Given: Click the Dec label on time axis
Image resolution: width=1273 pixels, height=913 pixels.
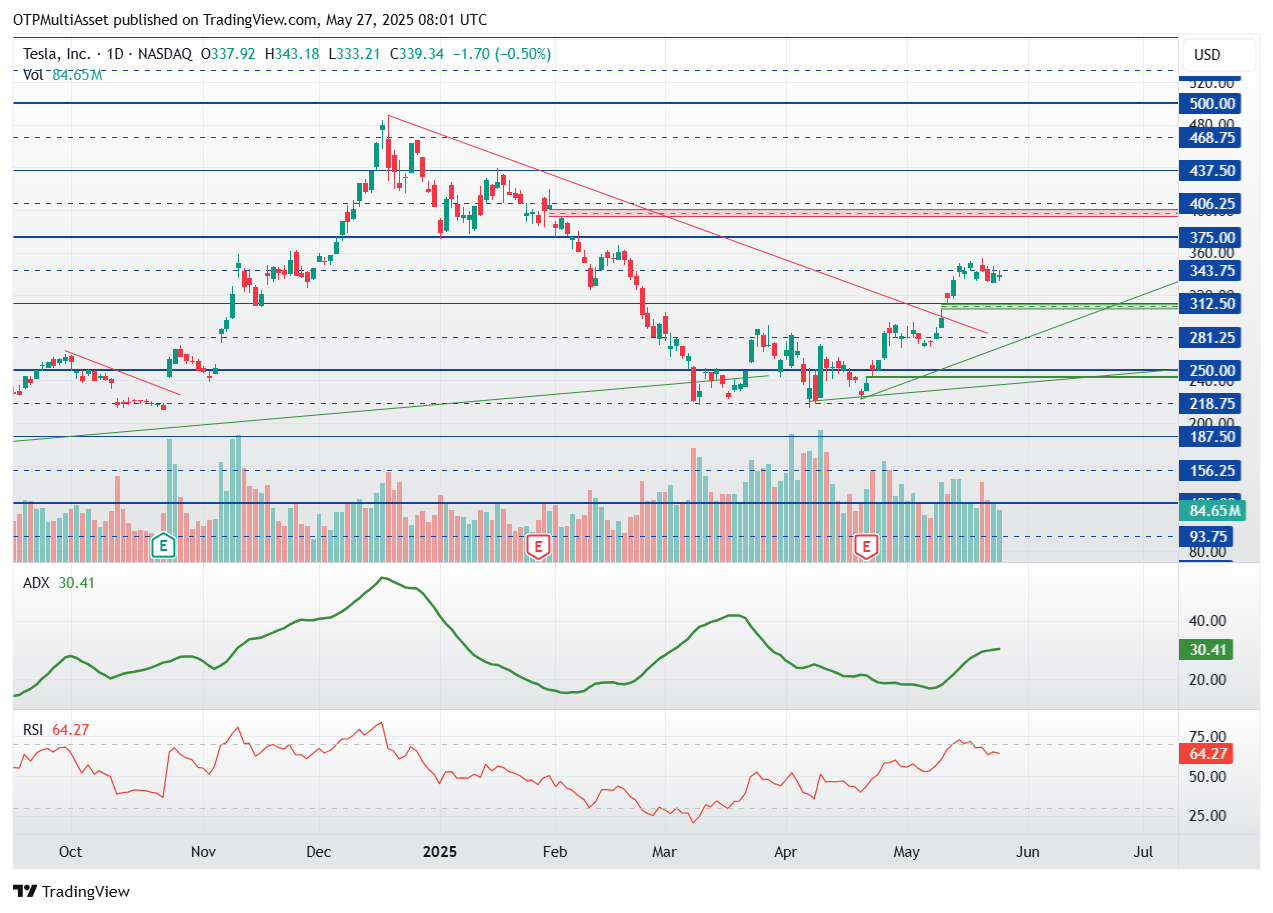Looking at the screenshot, I should [x=319, y=852].
